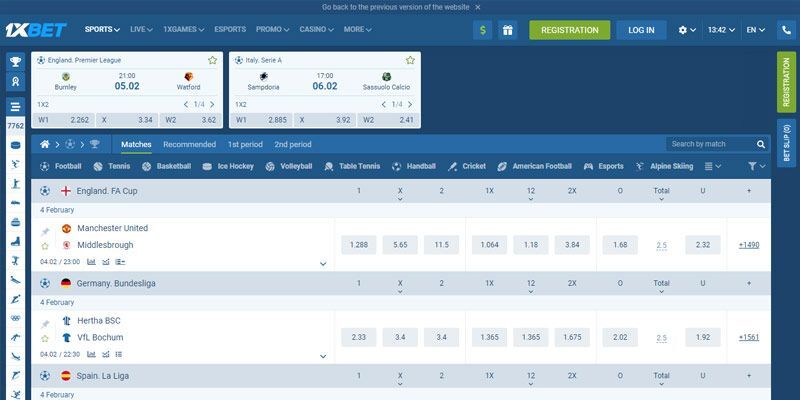Image resolution: width=800 pixels, height=400 pixels.
Task: Expand the more sports list dropdown
Action: (713, 166)
